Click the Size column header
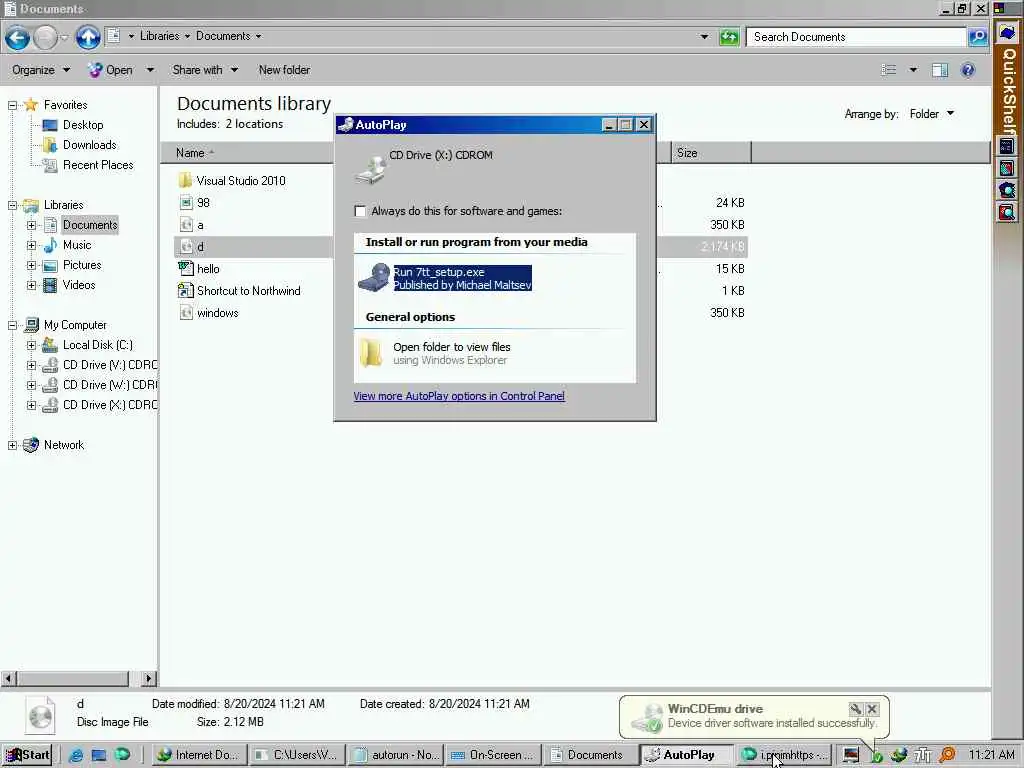 (711, 153)
